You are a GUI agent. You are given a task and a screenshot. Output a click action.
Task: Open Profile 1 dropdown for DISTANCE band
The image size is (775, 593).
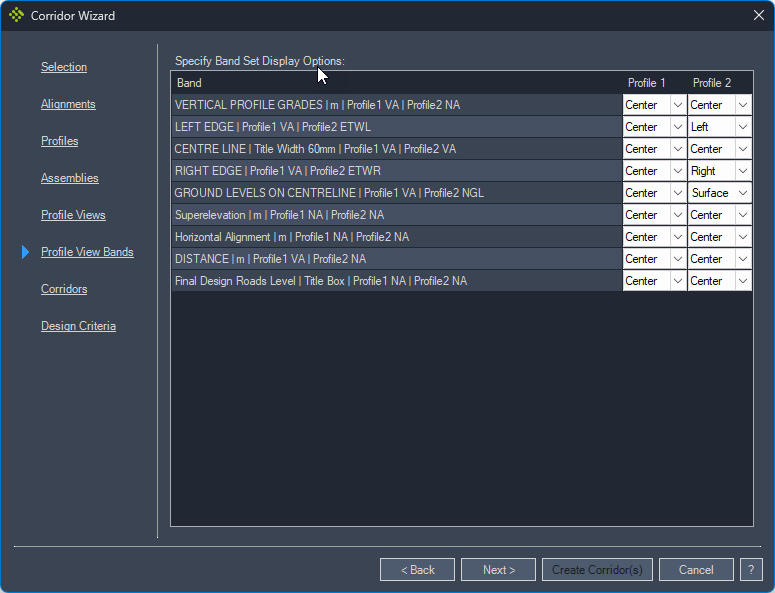pos(654,259)
